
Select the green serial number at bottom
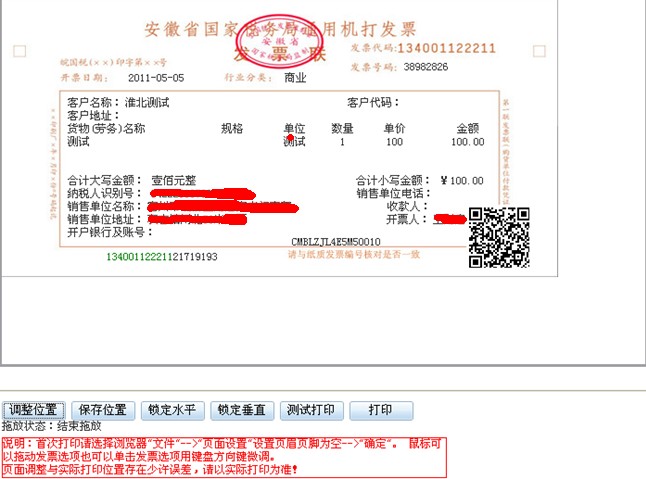pos(161,257)
